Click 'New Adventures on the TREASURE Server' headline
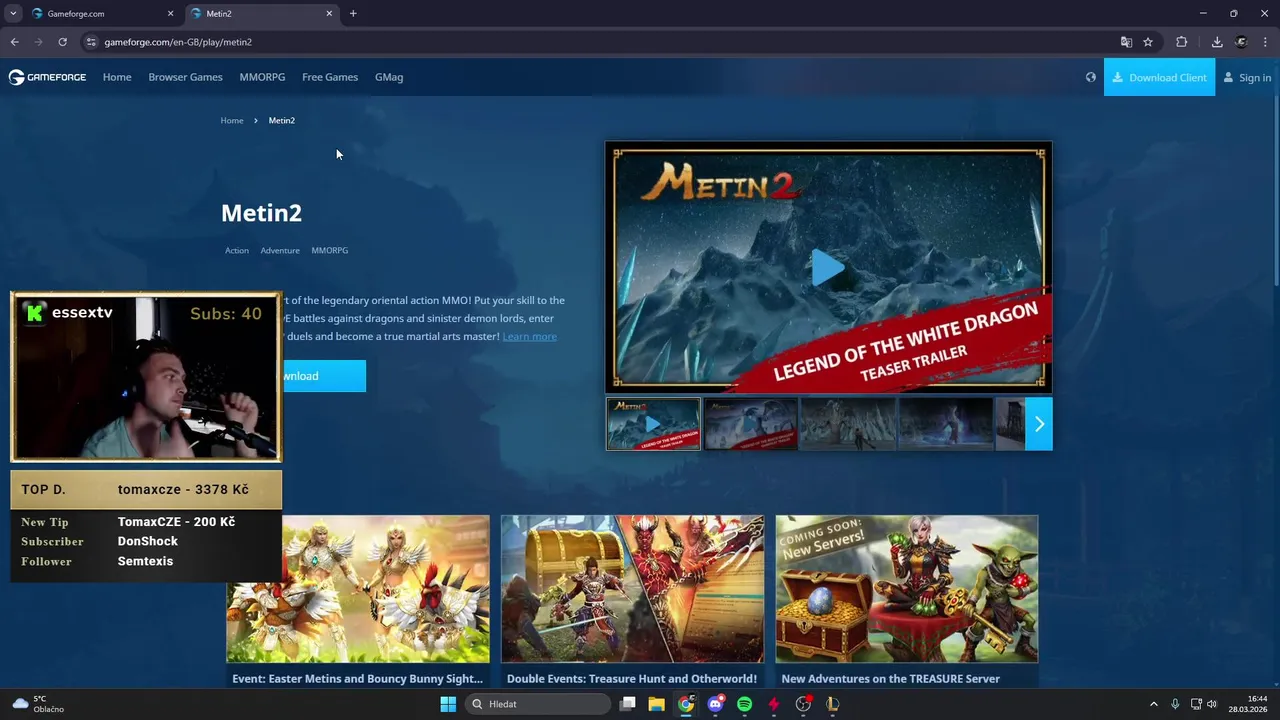The height and width of the screenshot is (720, 1280). [890, 678]
